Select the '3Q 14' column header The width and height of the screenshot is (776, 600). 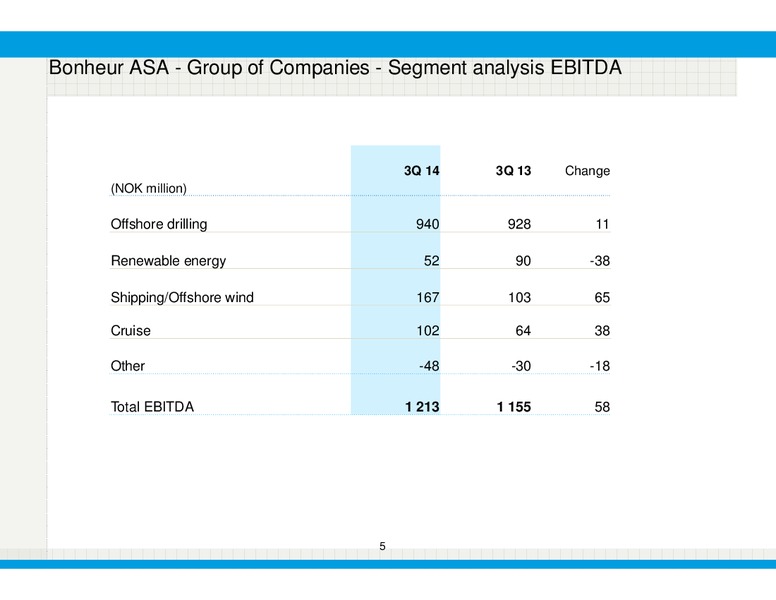(x=422, y=171)
